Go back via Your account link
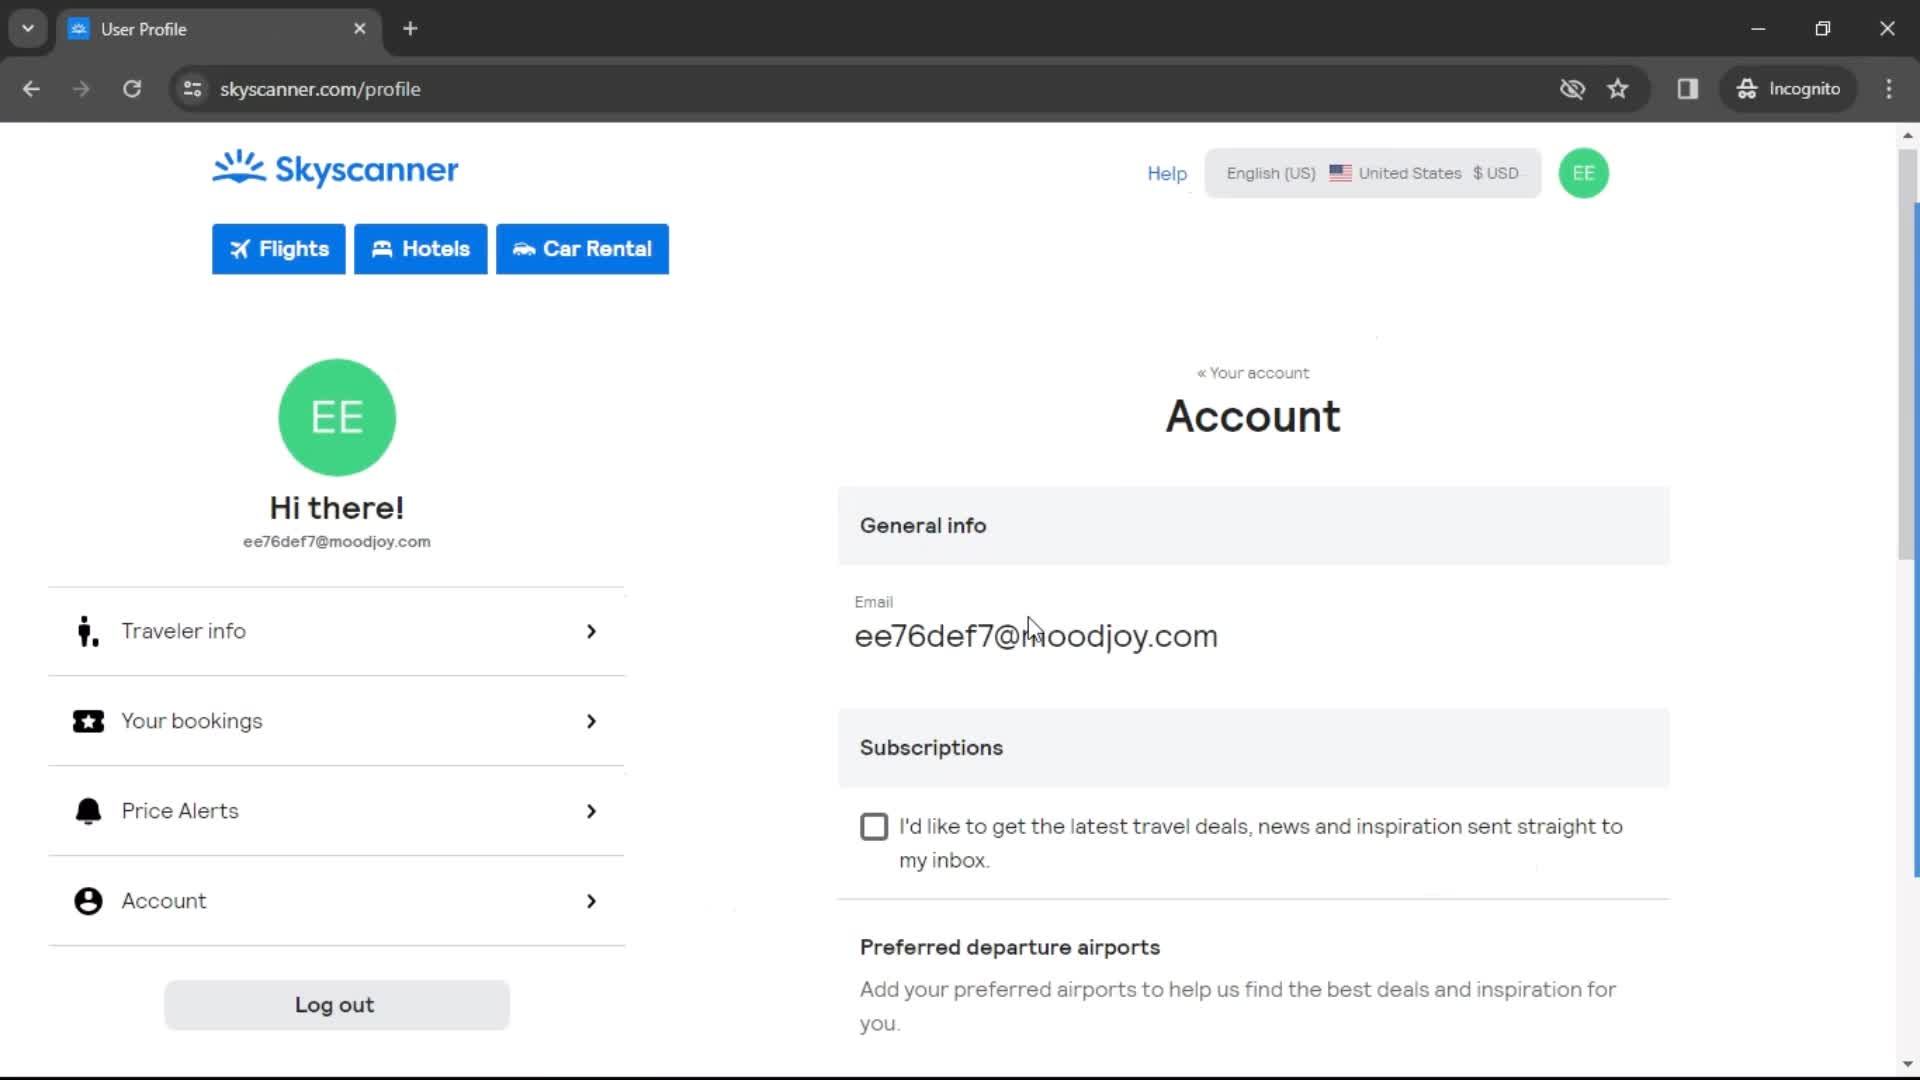Image resolution: width=1920 pixels, height=1080 pixels. tap(1253, 373)
